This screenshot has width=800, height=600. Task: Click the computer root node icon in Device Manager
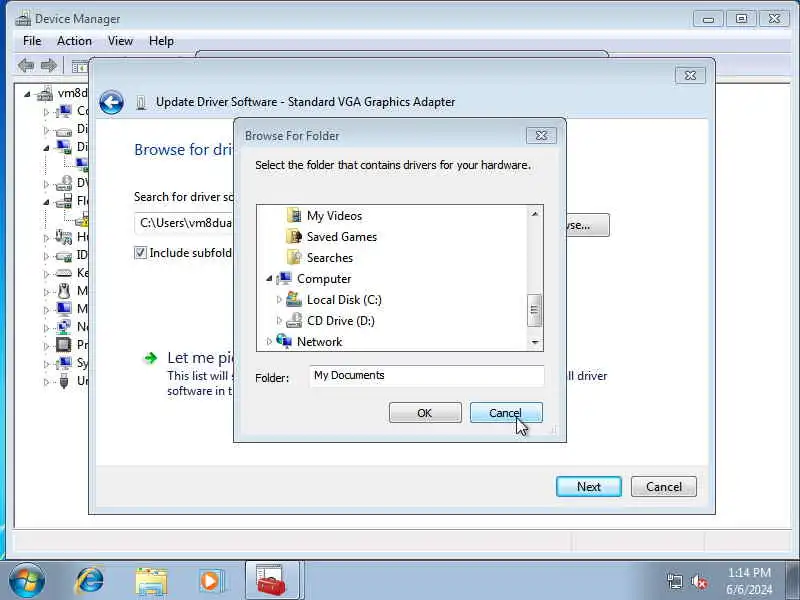point(45,93)
